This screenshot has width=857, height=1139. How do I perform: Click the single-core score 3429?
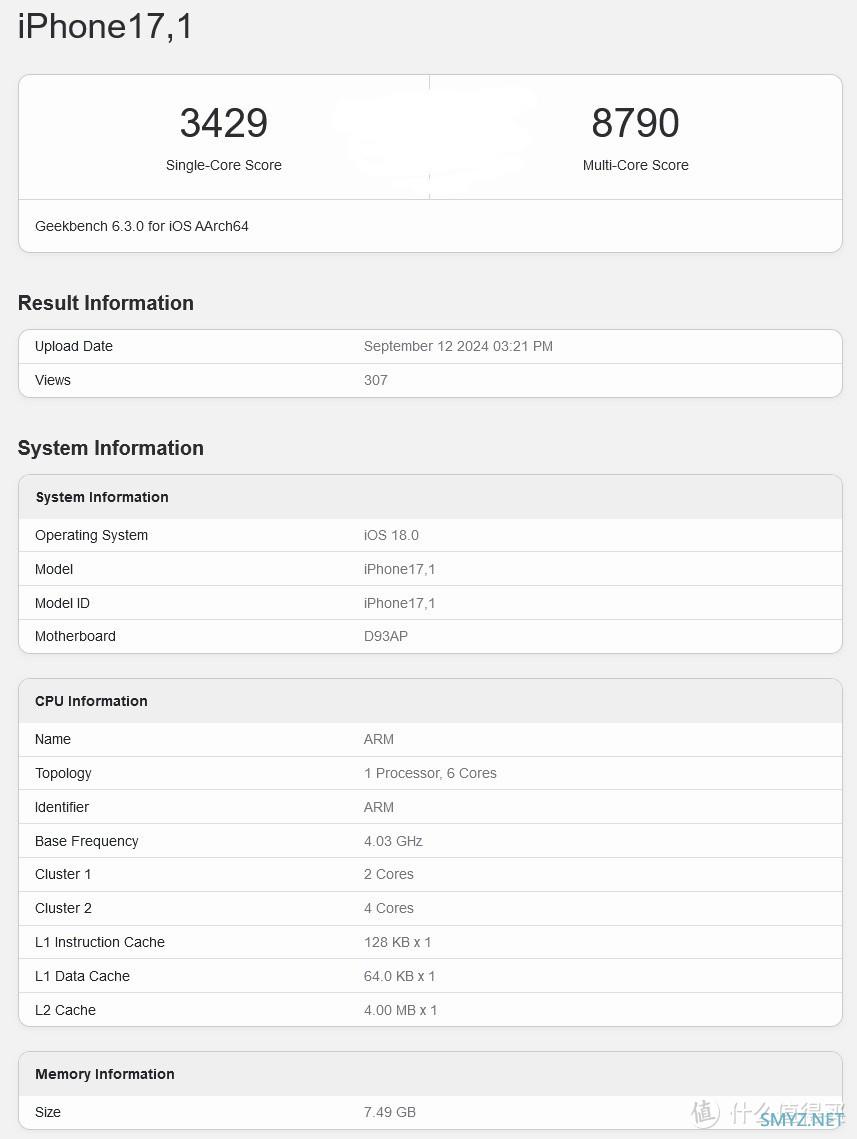224,123
